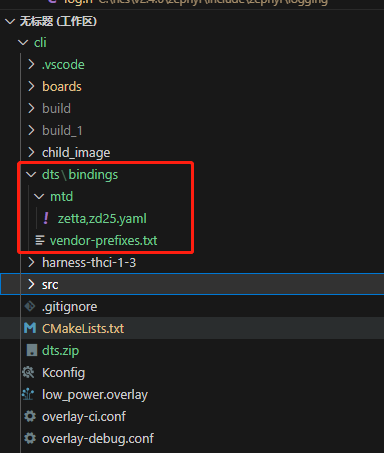Select the child_image folder
This screenshot has height=453, width=384.
[x=76, y=153]
